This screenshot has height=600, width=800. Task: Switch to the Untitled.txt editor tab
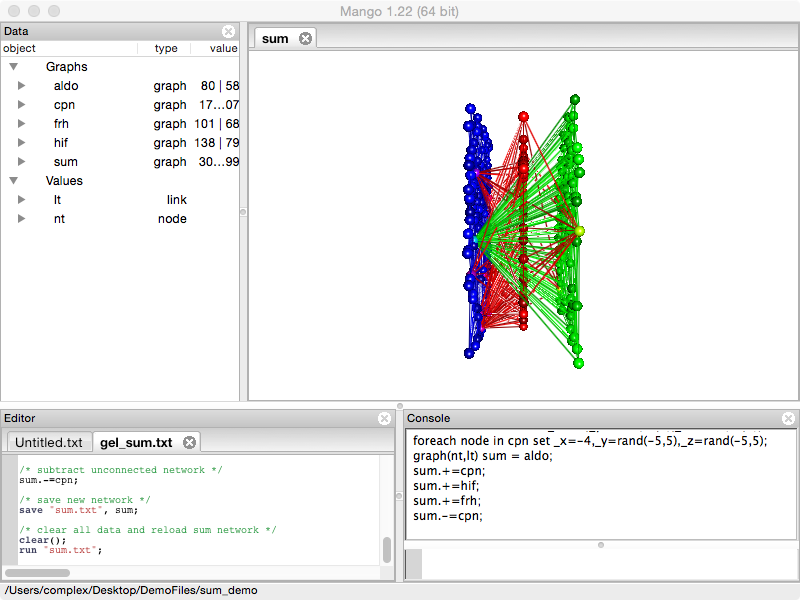pos(49,442)
